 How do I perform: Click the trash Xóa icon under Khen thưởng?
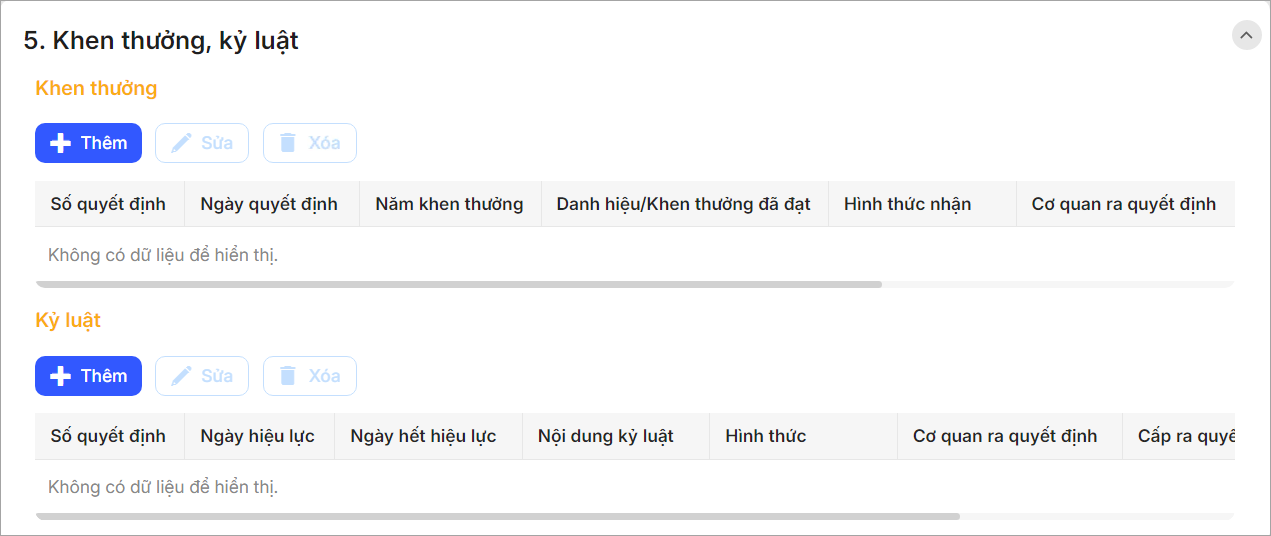[x=288, y=143]
